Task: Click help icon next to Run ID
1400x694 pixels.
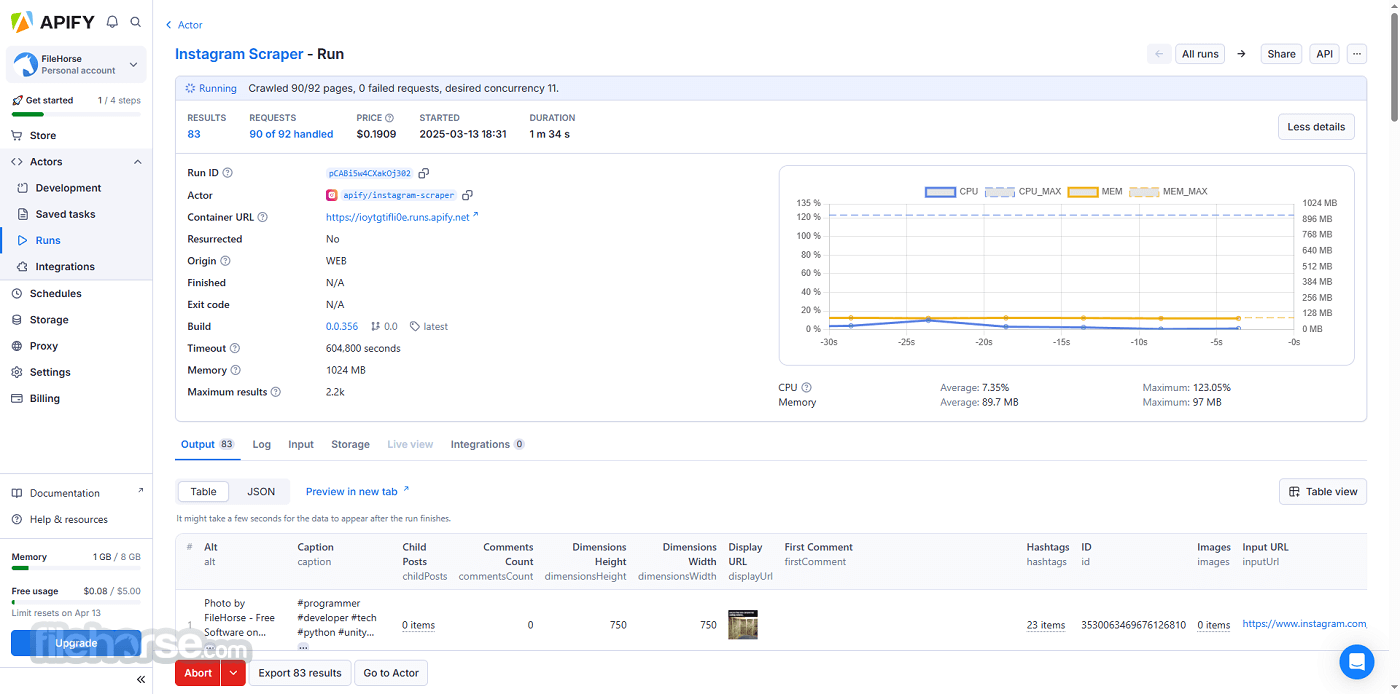Action: 227,173
